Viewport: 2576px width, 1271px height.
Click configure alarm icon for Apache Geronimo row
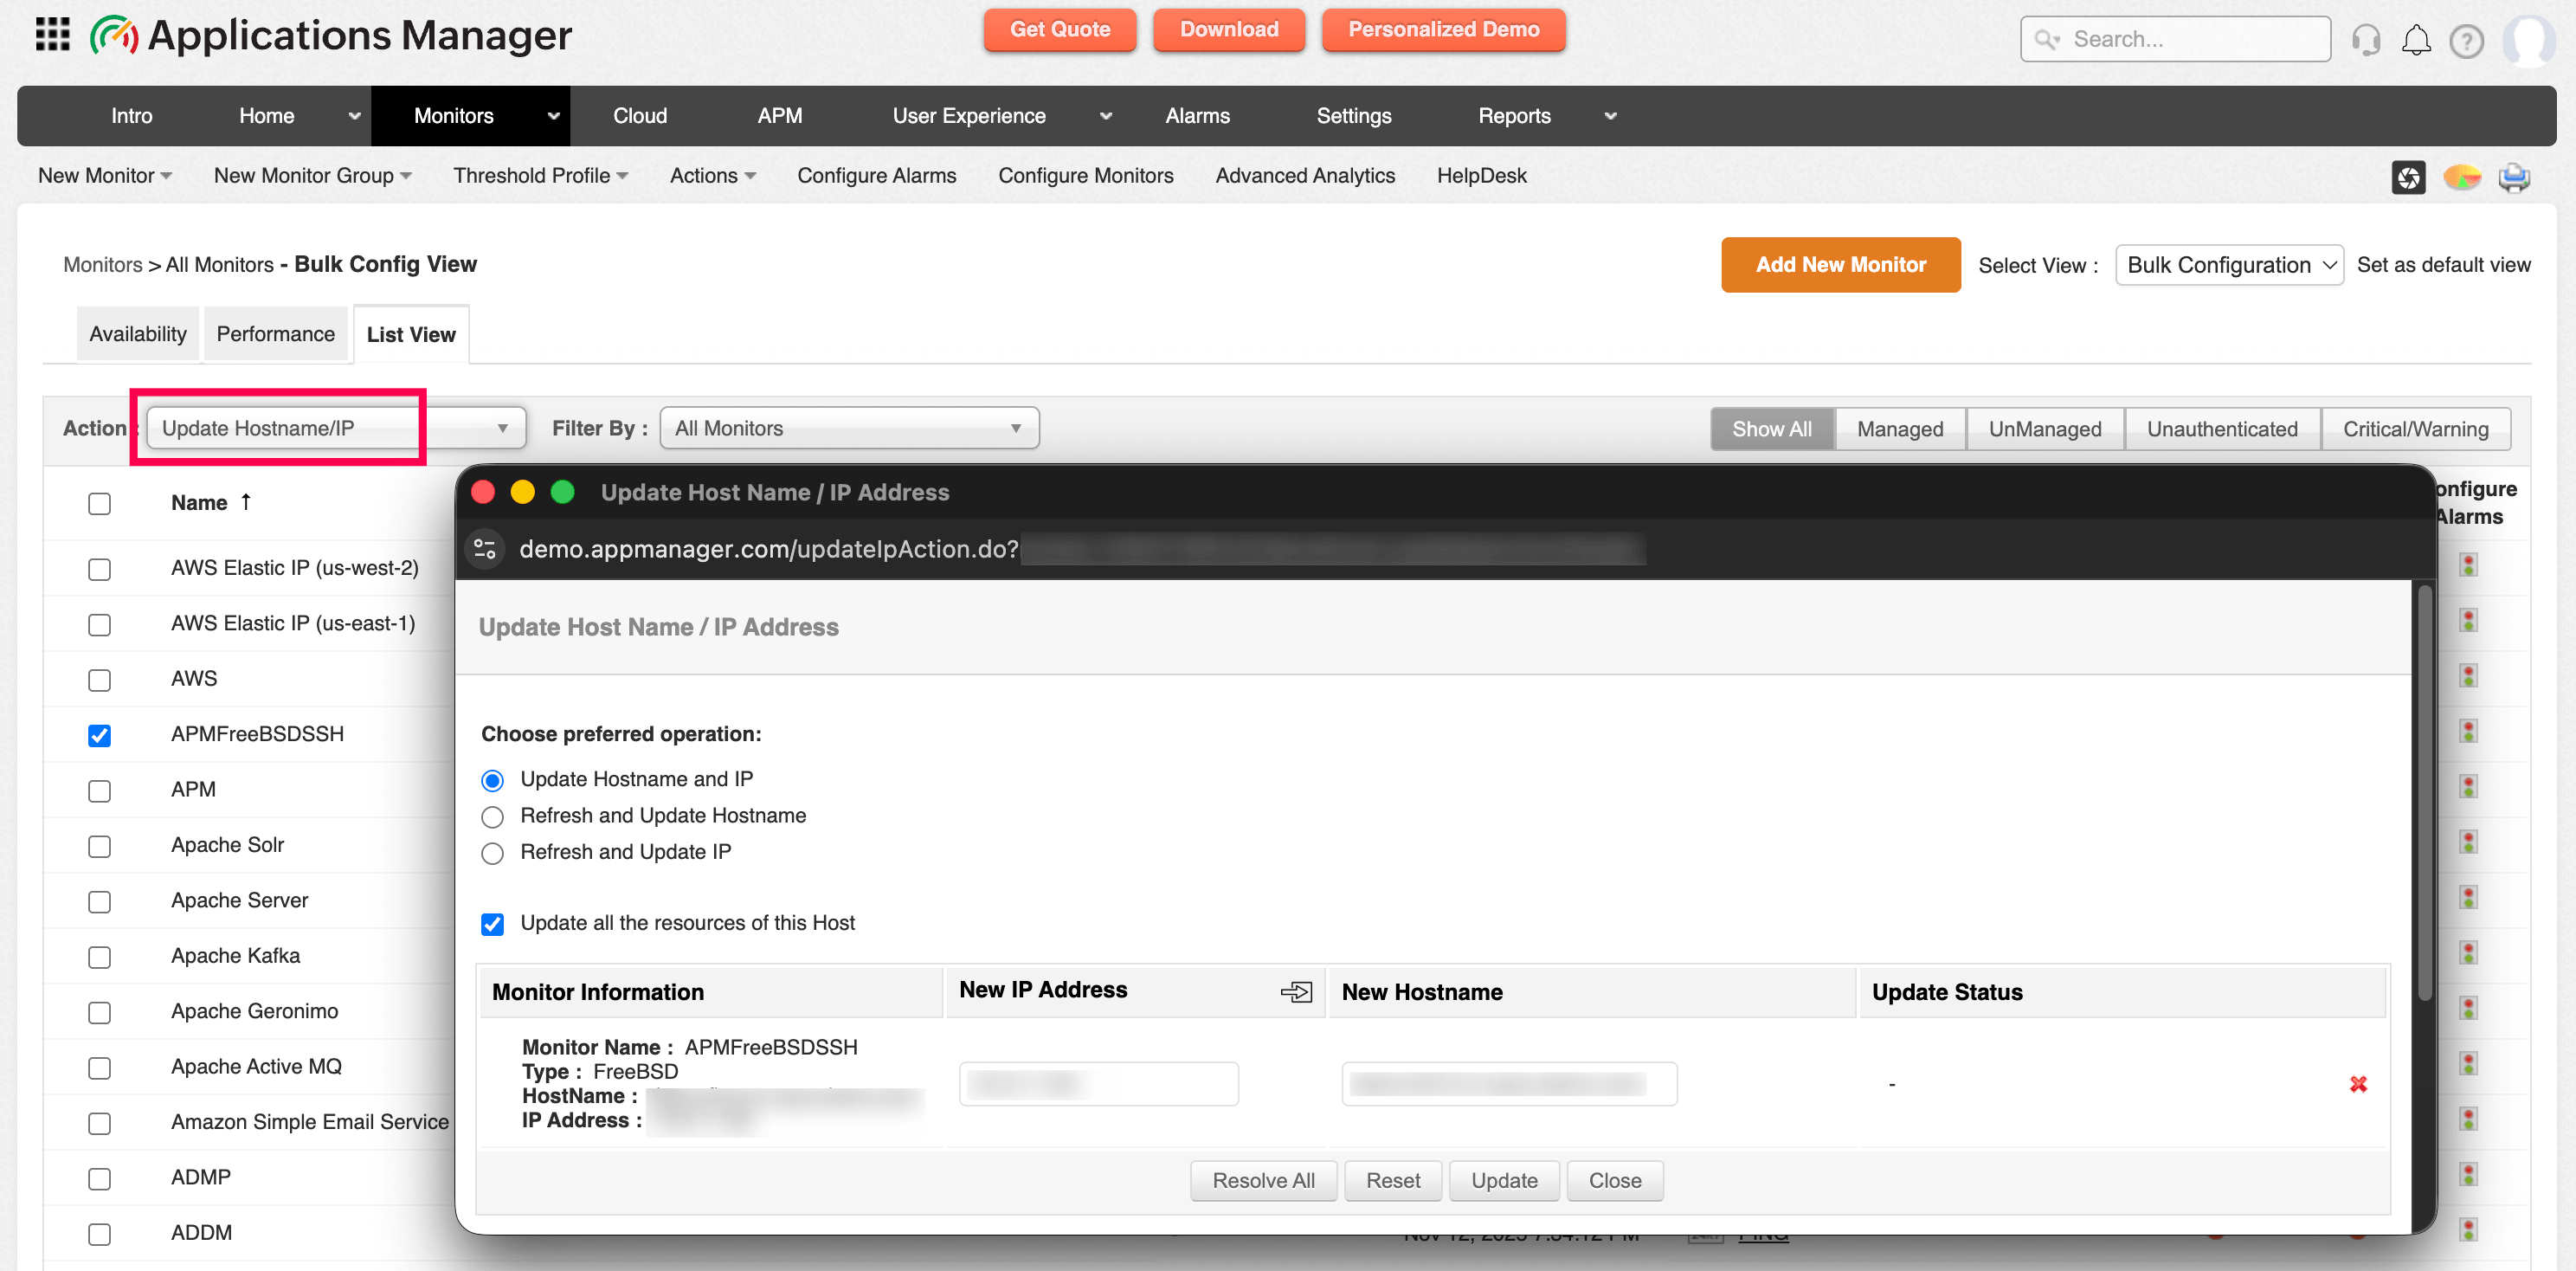[2468, 1009]
